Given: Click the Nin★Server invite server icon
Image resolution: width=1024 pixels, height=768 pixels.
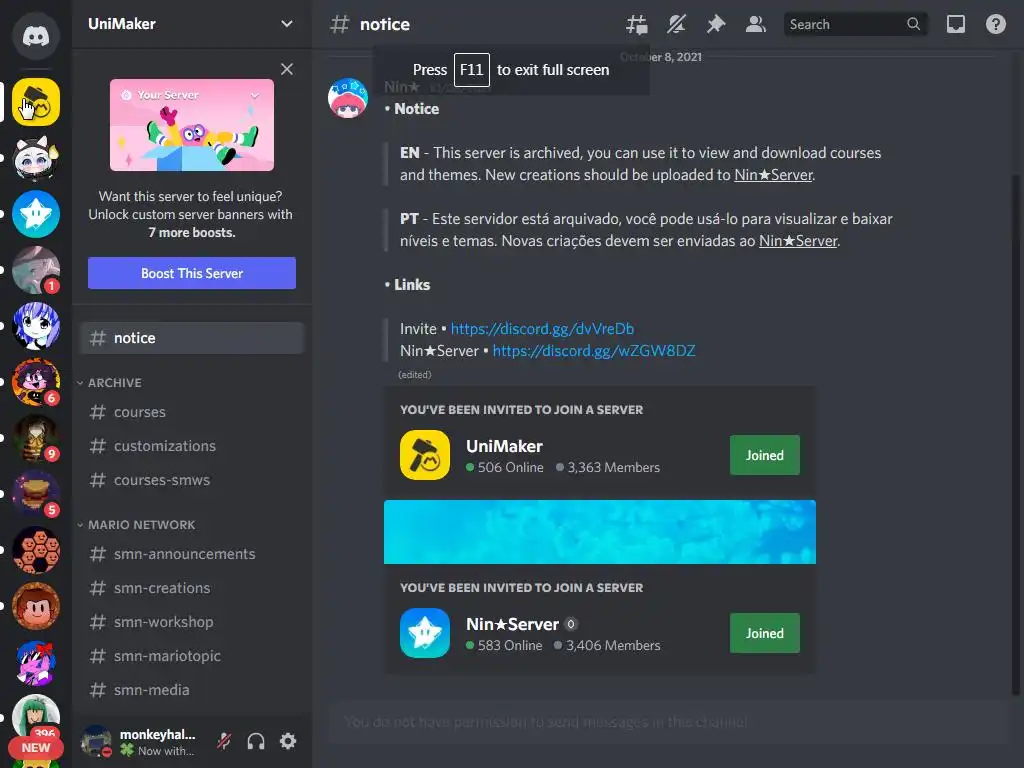Looking at the screenshot, I should click(425, 633).
